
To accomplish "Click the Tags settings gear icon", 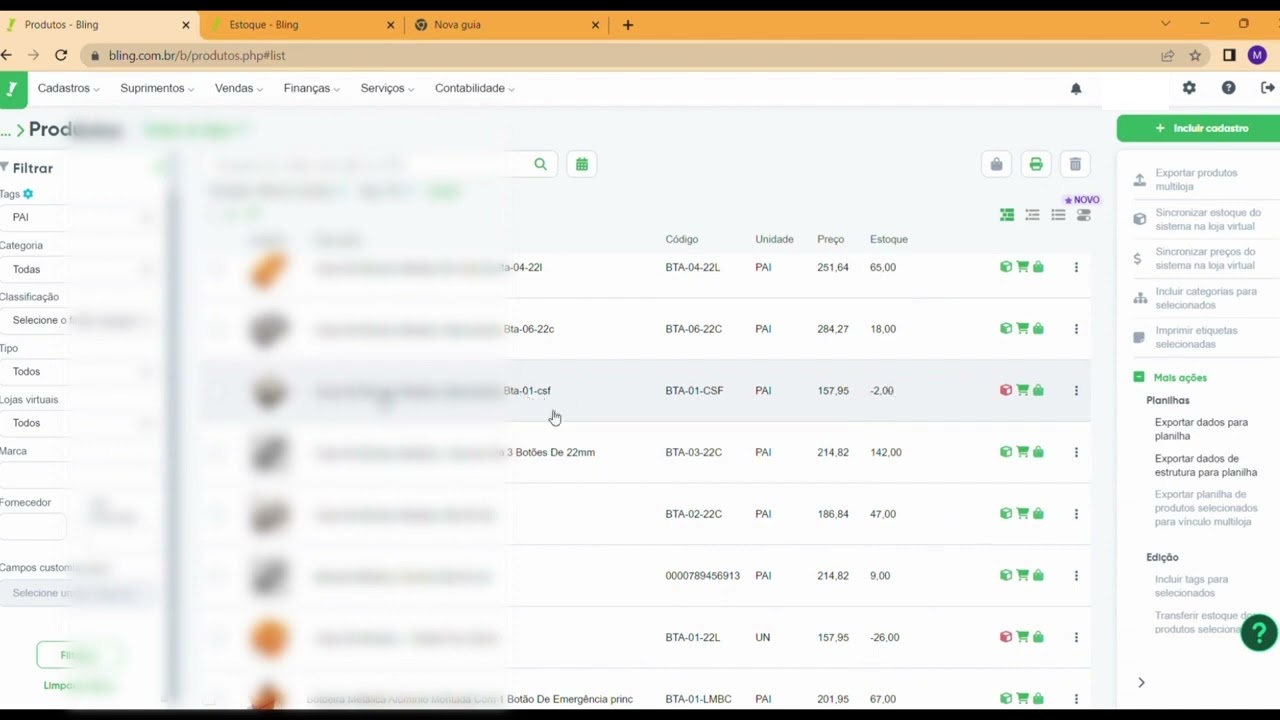I will pos(28,194).
